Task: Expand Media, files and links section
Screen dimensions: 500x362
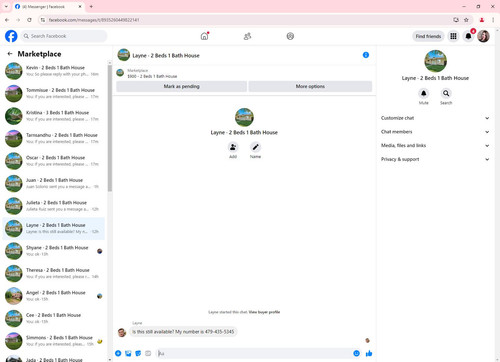Action: pos(435,145)
